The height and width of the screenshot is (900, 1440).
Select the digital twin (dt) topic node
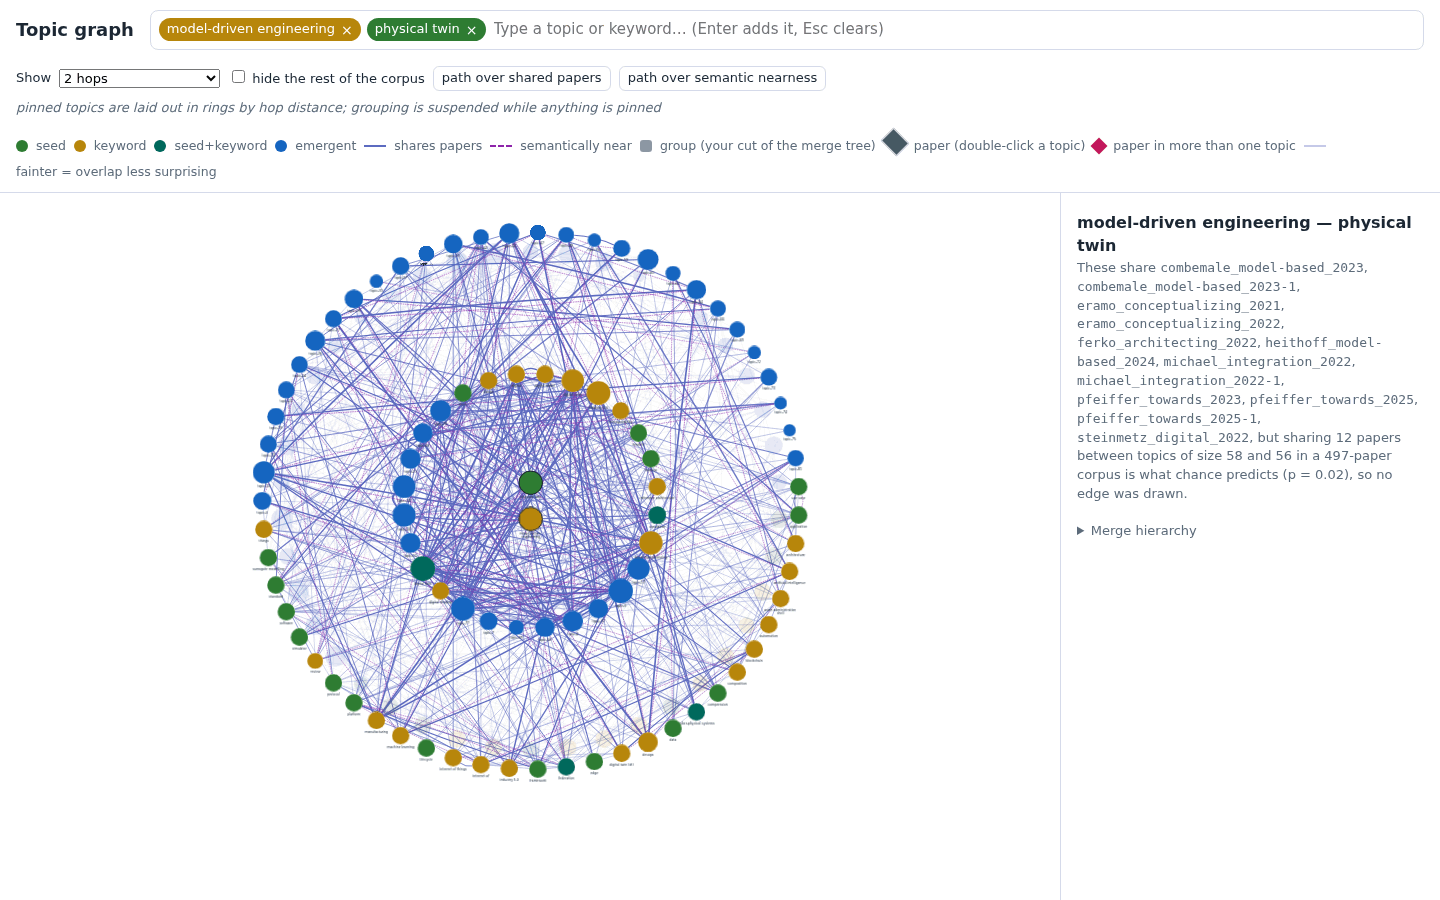pos(622,753)
